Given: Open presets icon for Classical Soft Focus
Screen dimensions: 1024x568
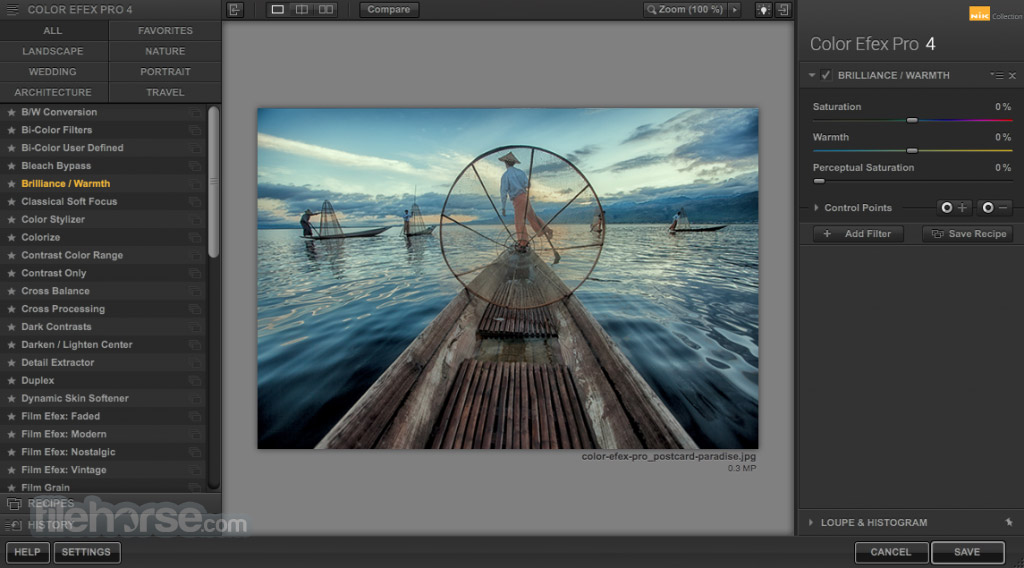Looking at the screenshot, I should 195,202.
